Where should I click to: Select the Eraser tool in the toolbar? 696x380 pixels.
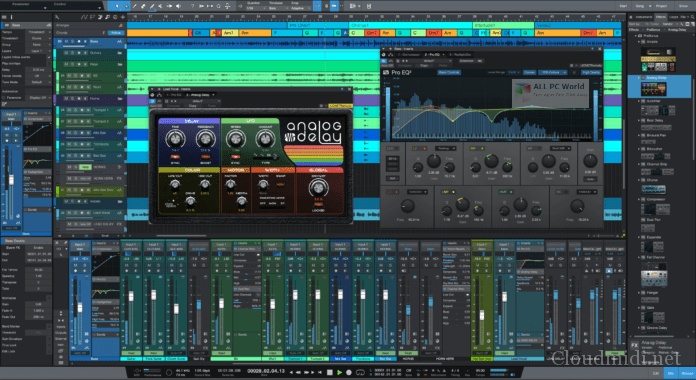pos(143,6)
